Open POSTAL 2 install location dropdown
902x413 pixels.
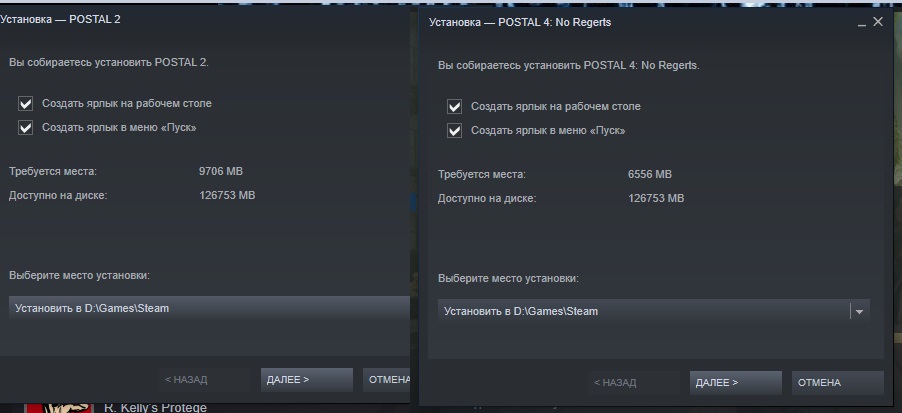click(209, 308)
